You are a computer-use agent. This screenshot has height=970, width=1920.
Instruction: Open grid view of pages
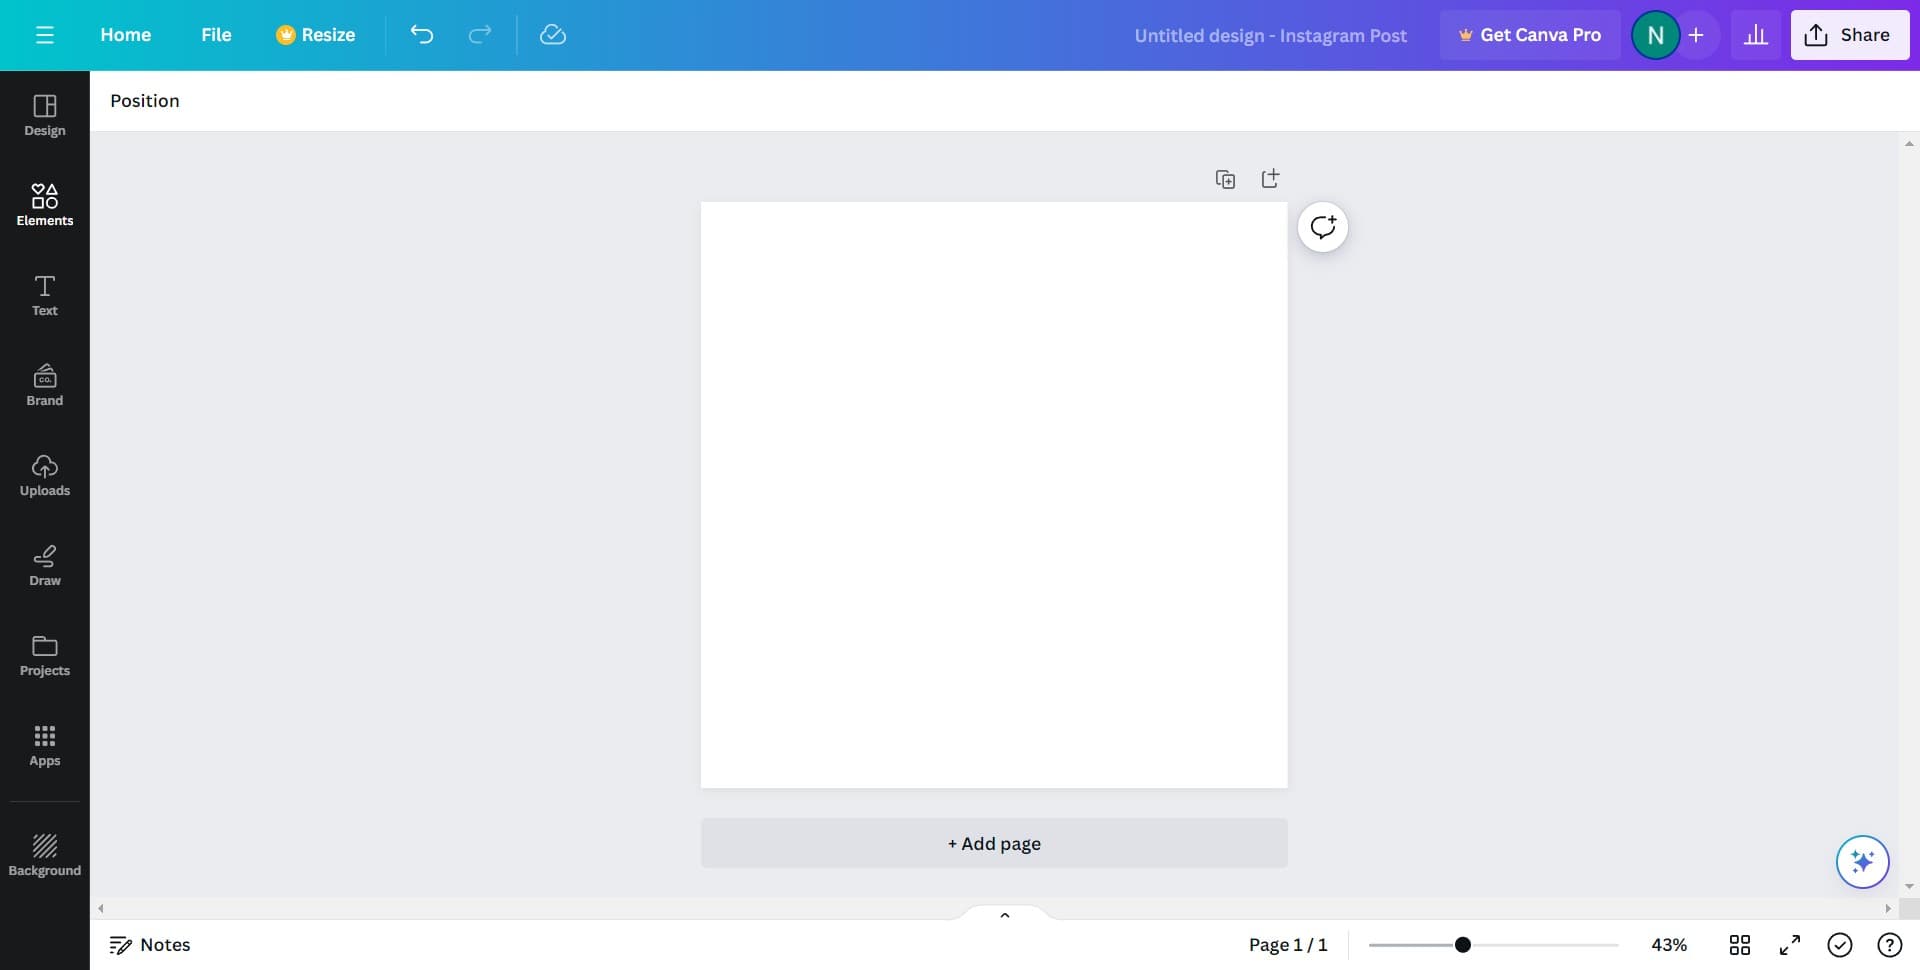click(x=1740, y=944)
